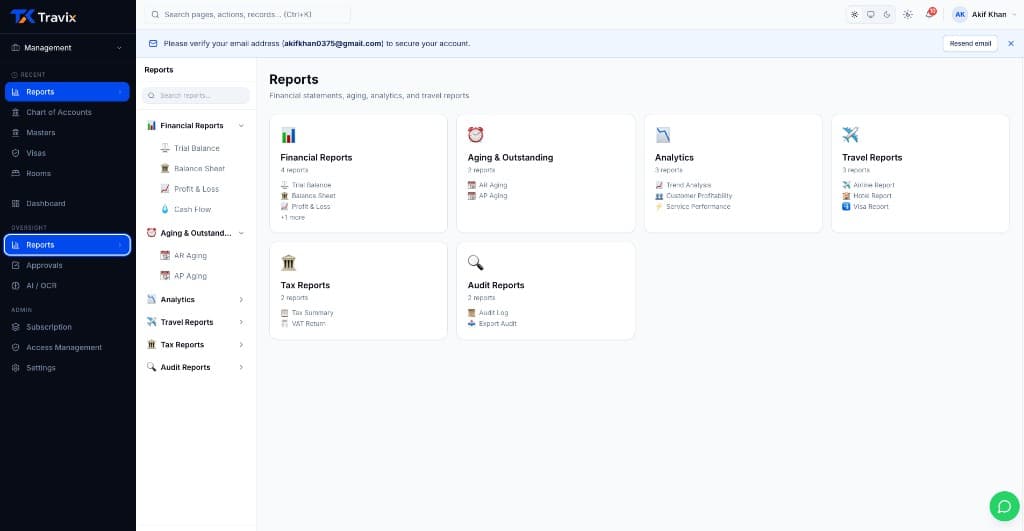Click the Tax Reports bank building card icon
Viewport: 1024px width, 531px height.
tap(288, 263)
